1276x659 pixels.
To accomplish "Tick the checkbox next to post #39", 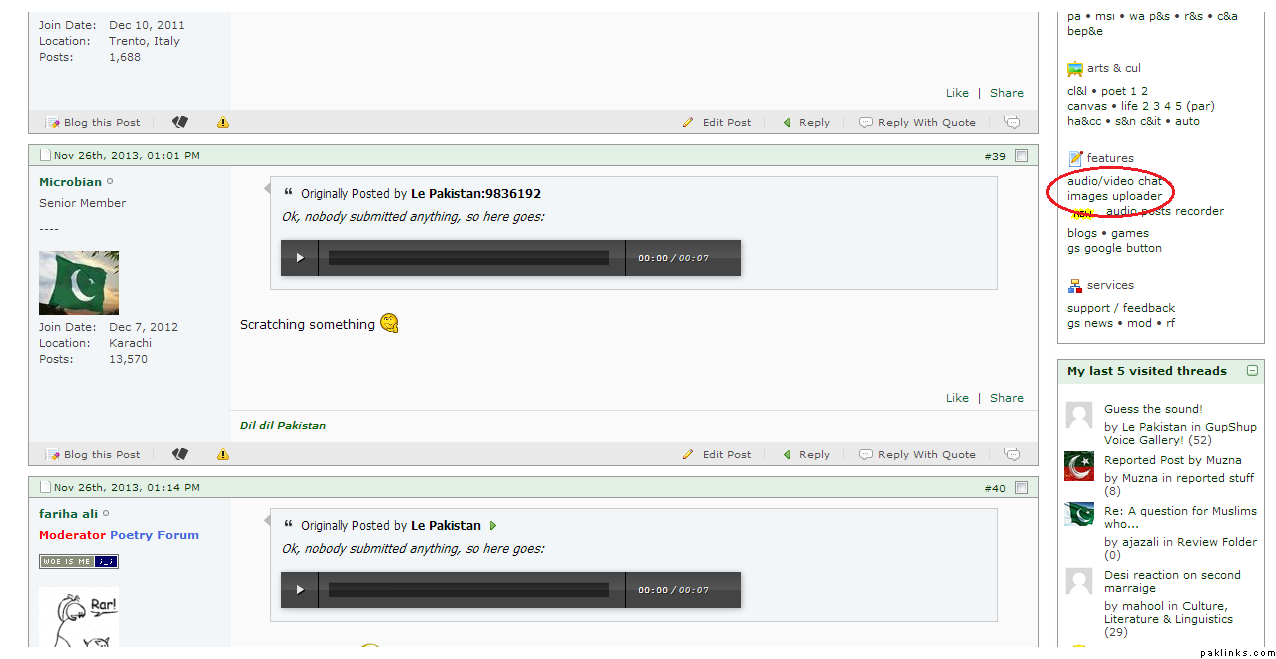I will [x=1021, y=156].
